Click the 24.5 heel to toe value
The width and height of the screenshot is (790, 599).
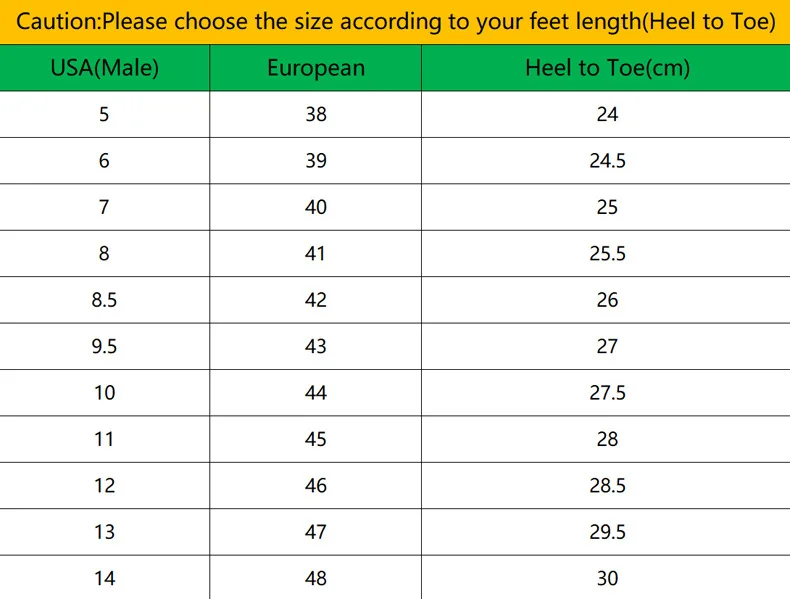pos(607,161)
